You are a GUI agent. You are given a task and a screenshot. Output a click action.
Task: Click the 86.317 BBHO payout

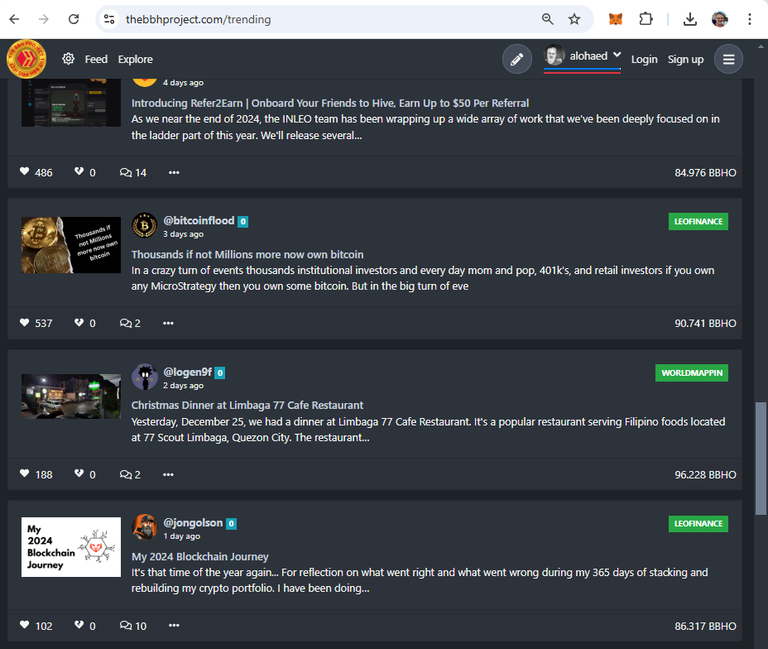pyautogui.click(x=705, y=626)
